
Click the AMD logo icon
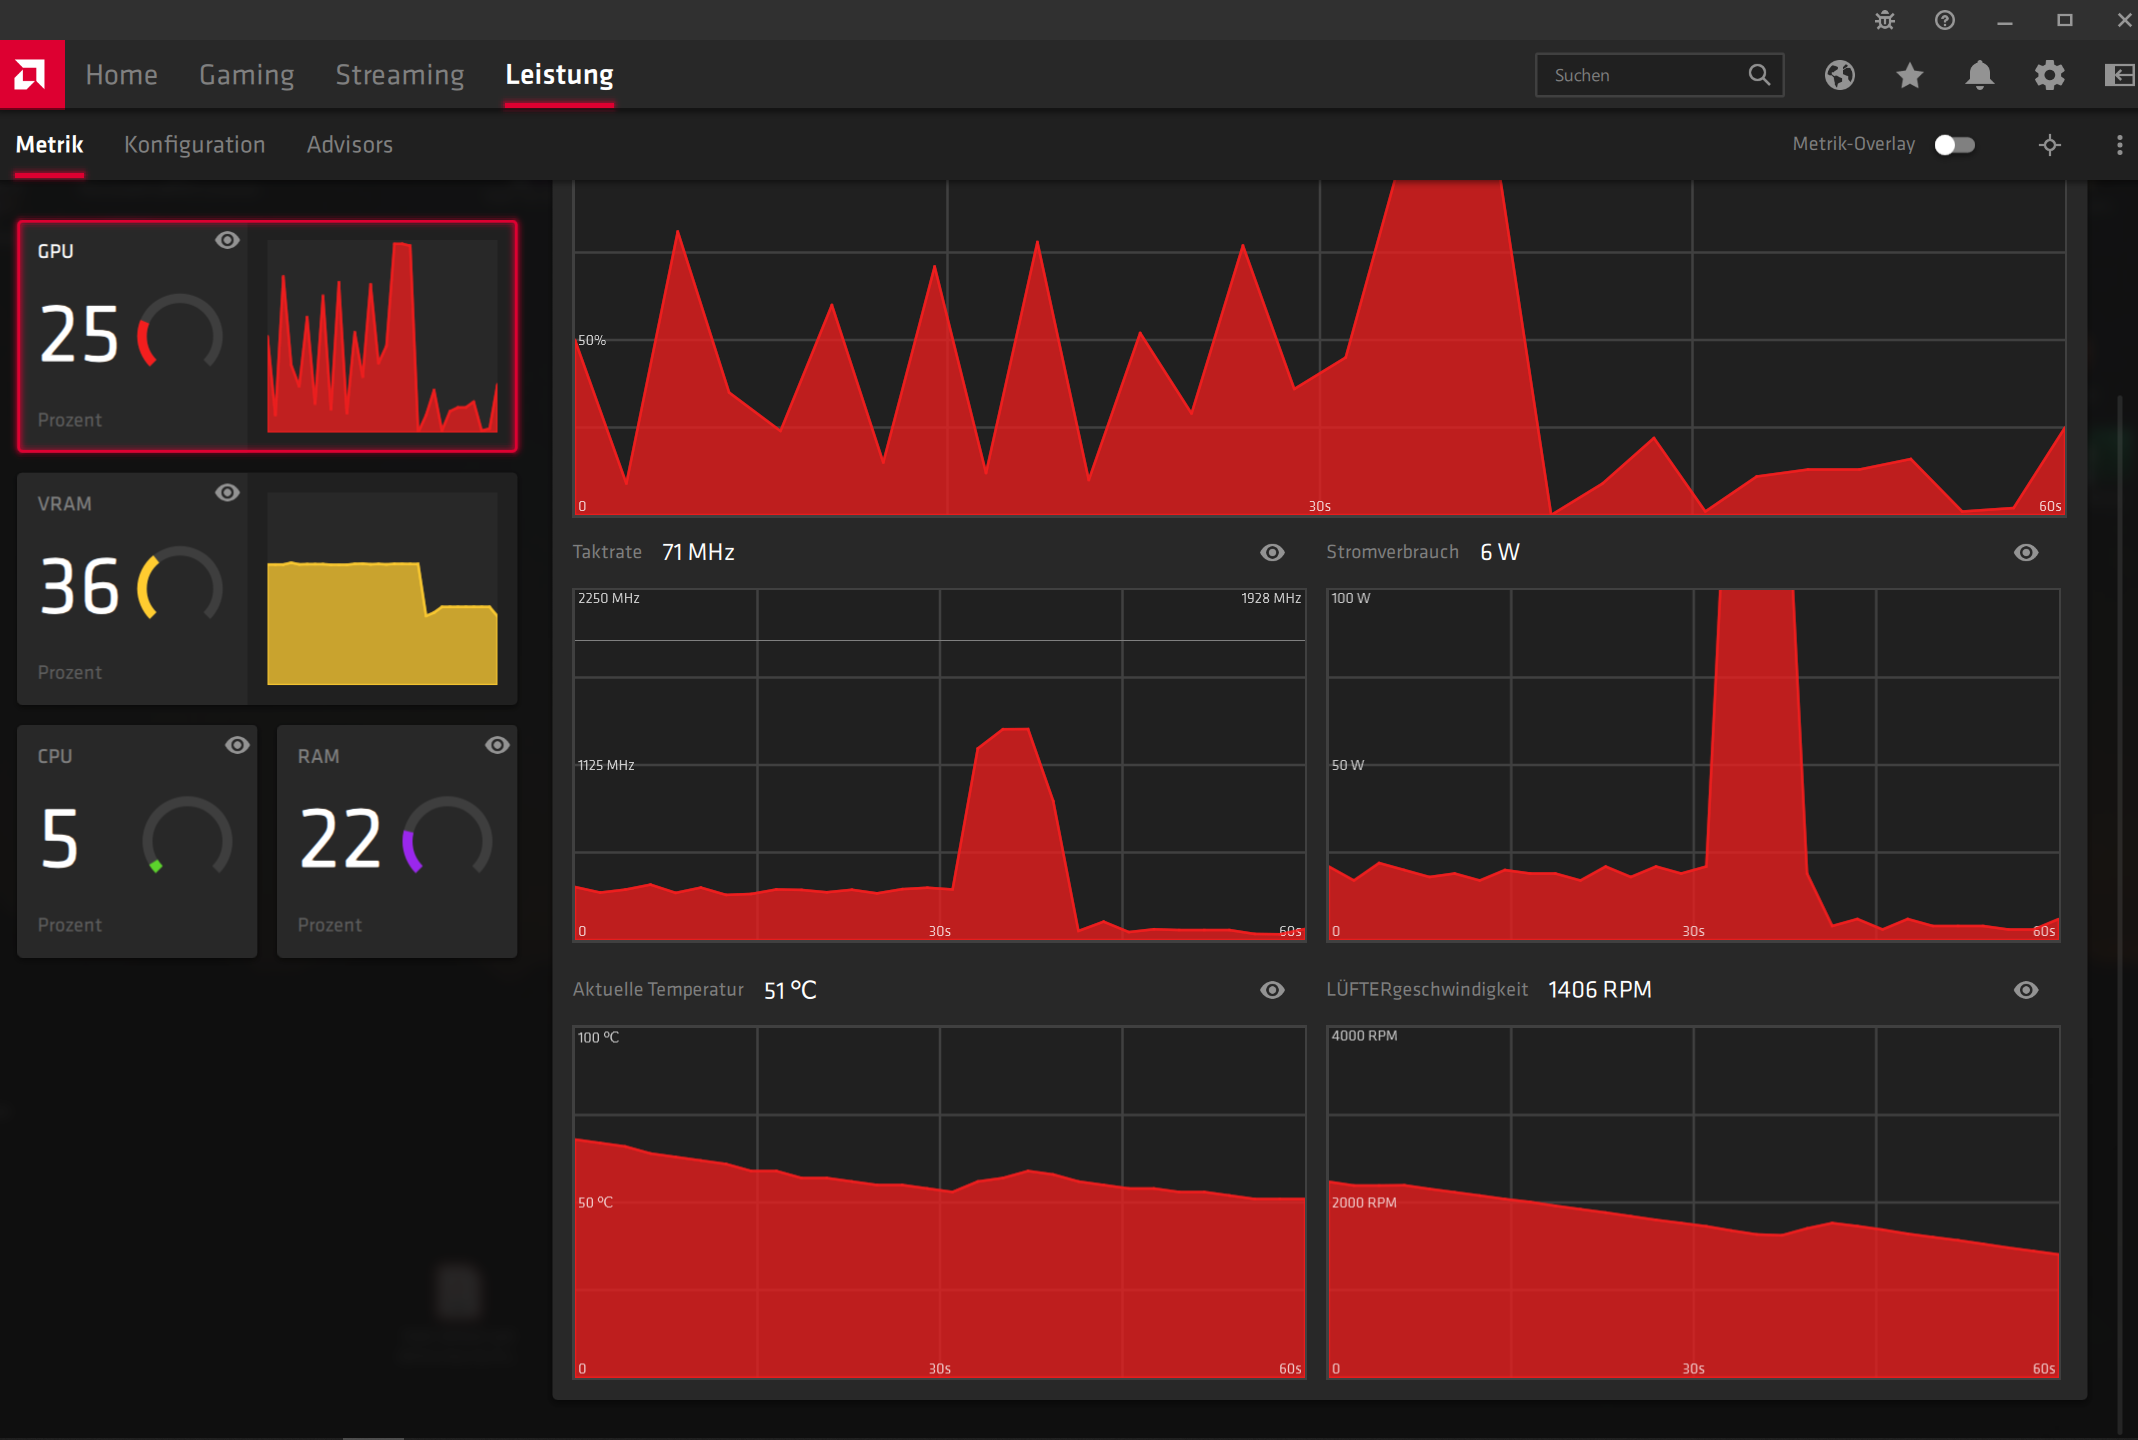[x=31, y=74]
